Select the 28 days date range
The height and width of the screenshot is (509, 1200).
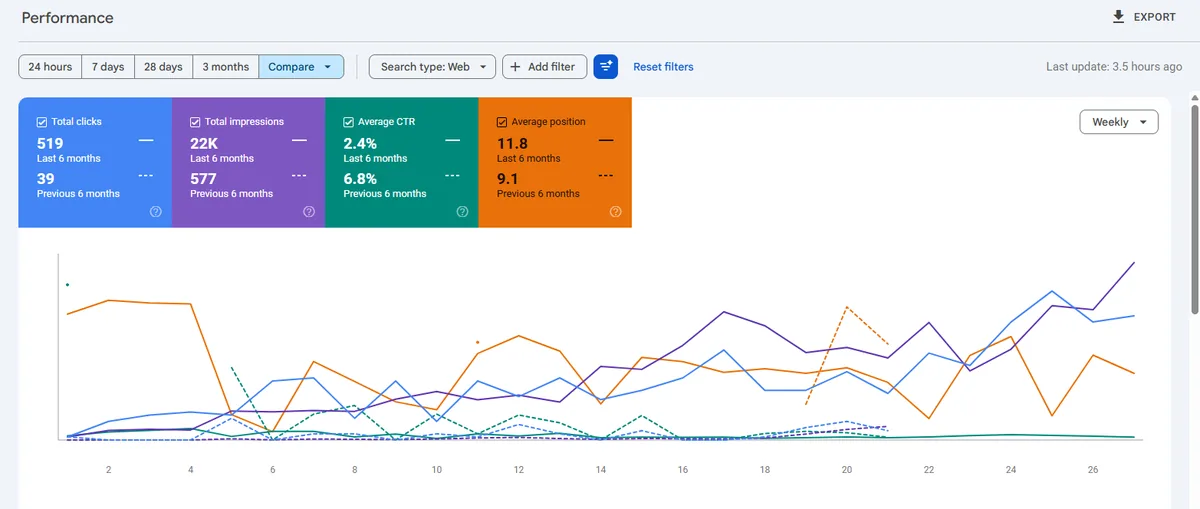[x=163, y=67]
